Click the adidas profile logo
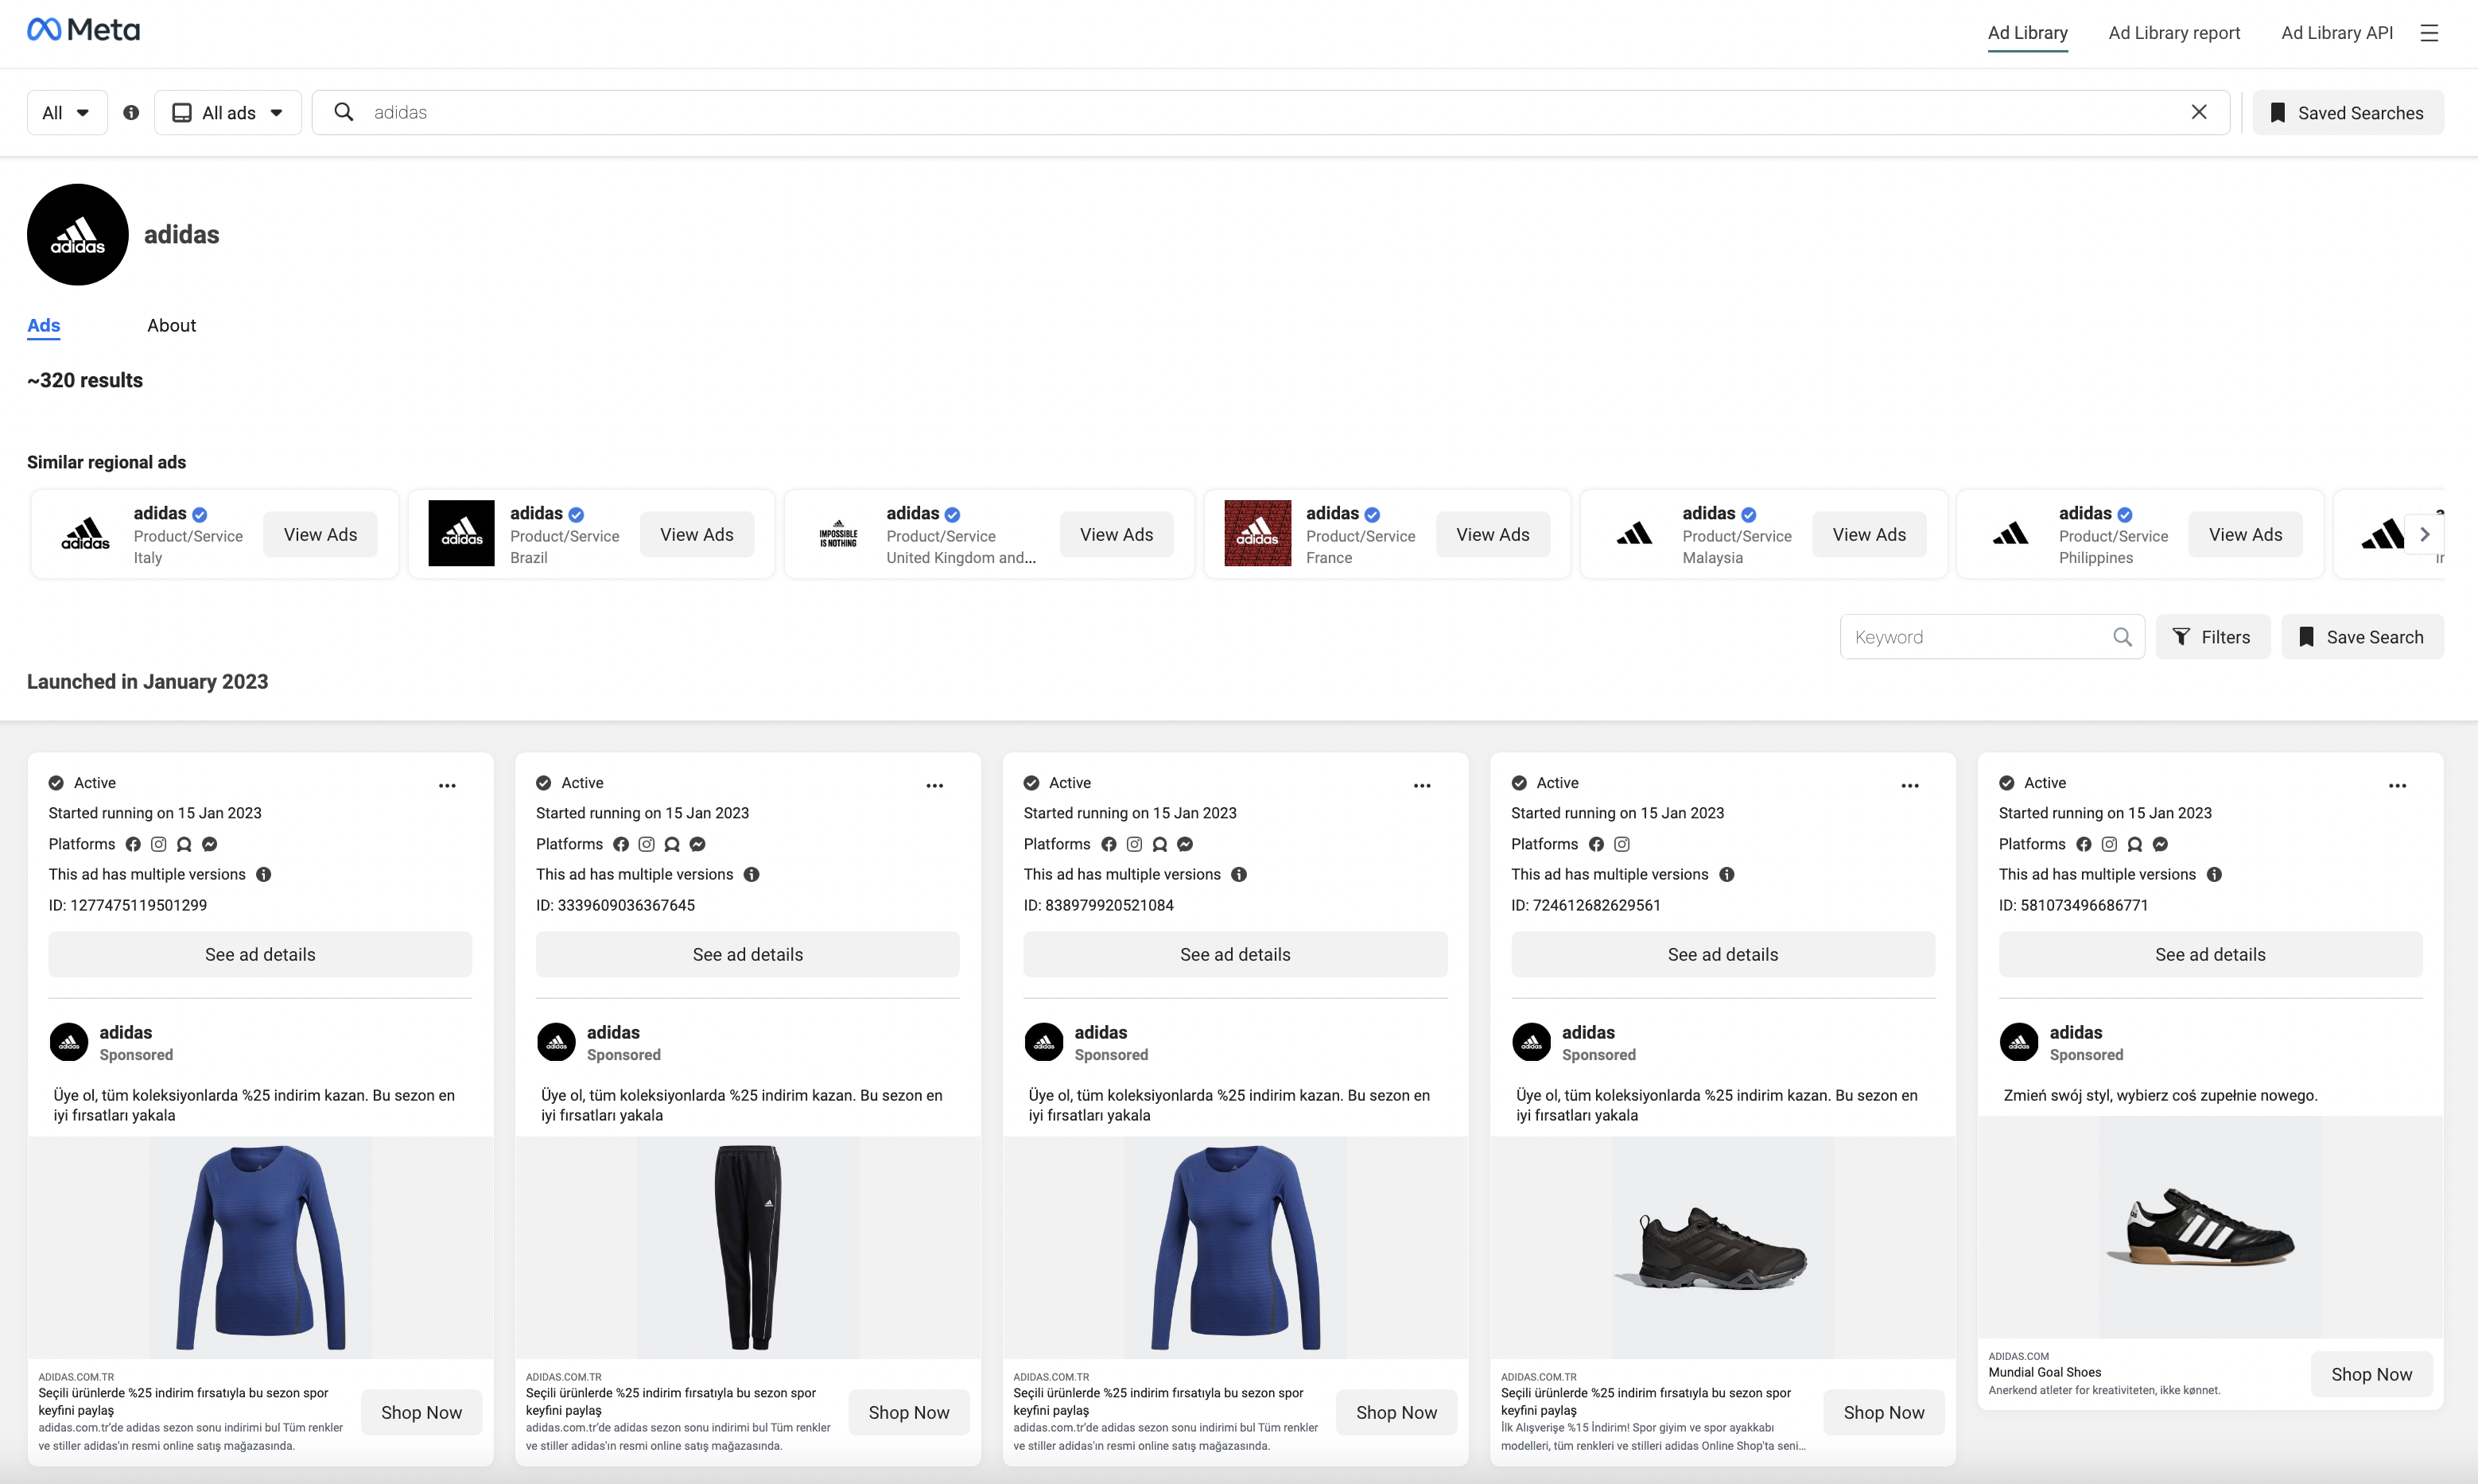 tap(78, 235)
